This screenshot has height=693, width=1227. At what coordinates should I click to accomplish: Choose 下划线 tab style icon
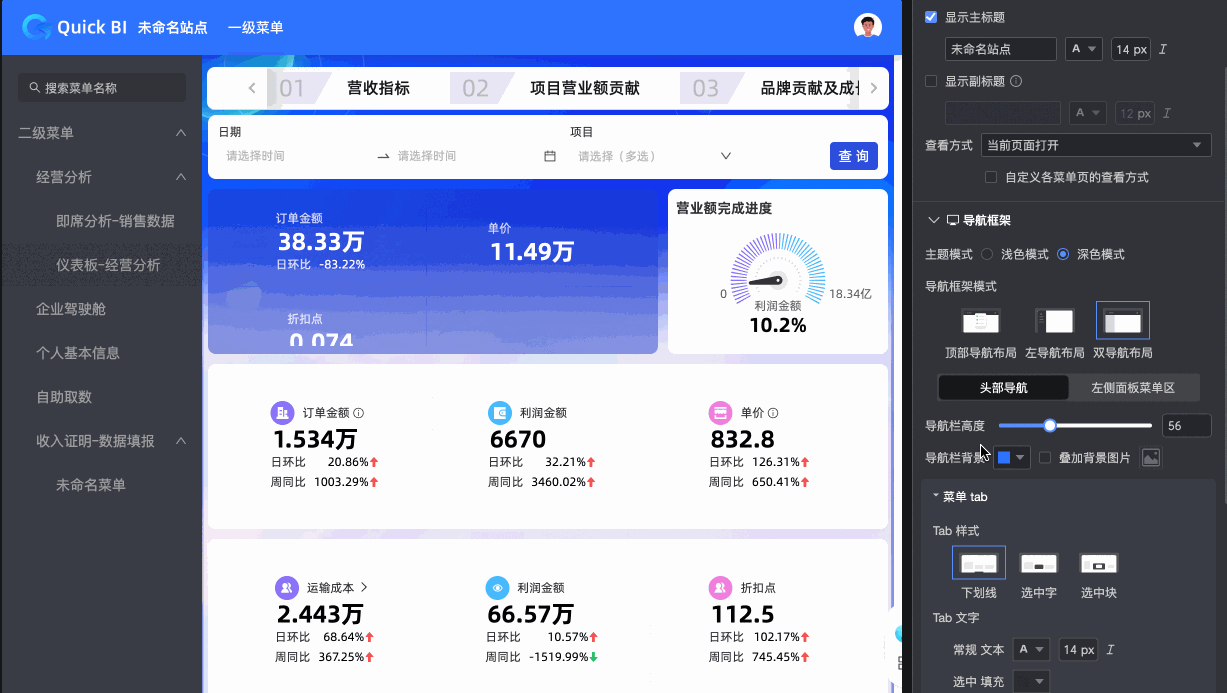tap(979, 564)
